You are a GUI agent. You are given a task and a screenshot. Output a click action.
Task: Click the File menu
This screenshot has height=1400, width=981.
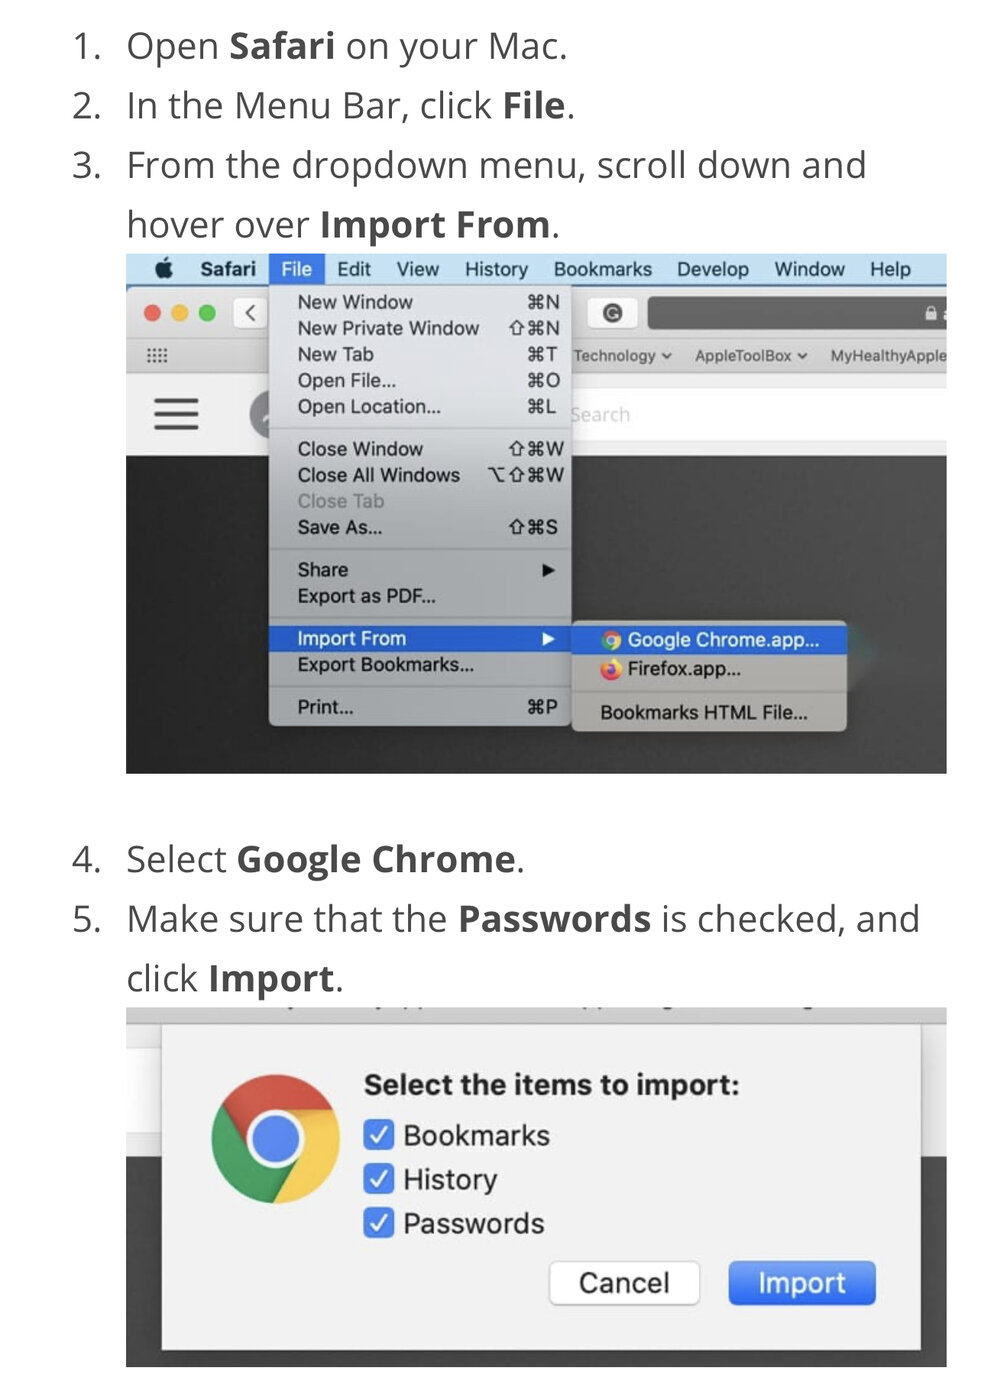pos(297,269)
